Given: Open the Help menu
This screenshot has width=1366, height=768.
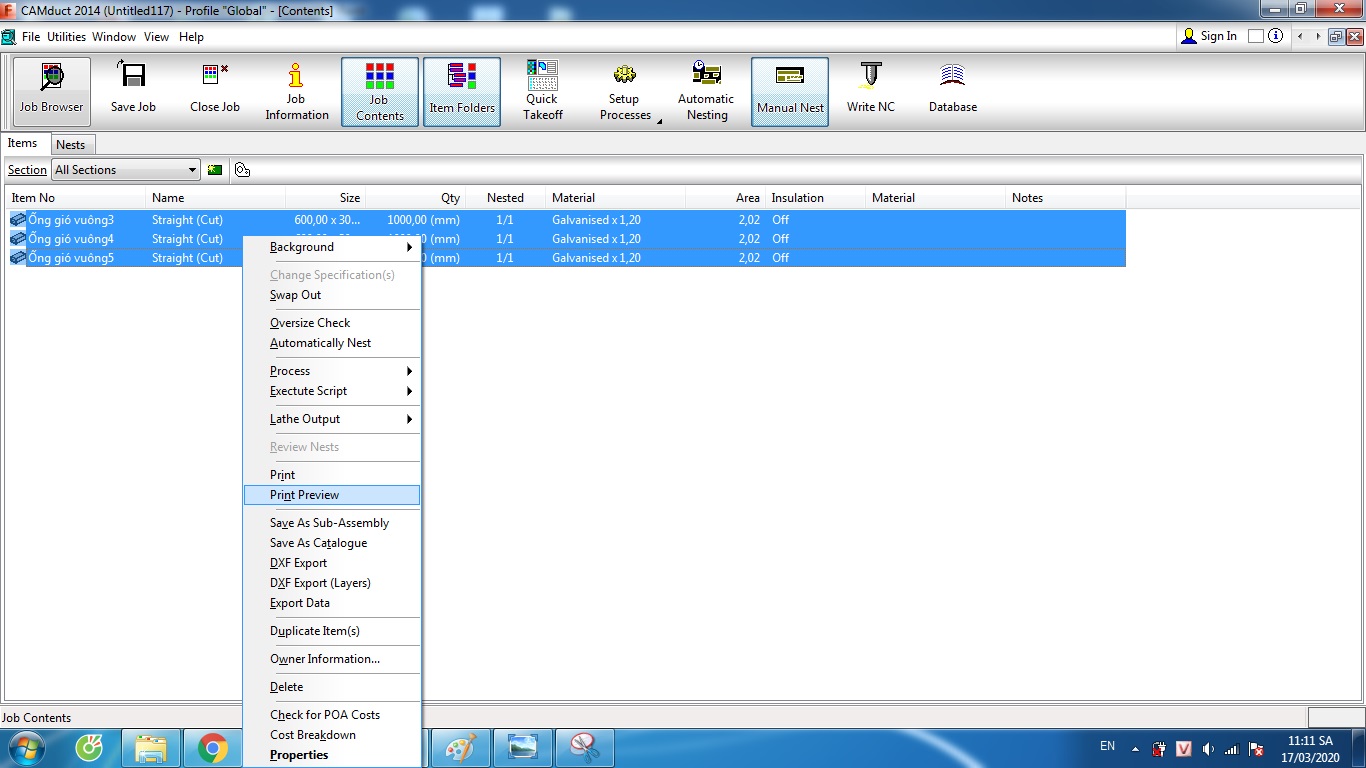Looking at the screenshot, I should pyautogui.click(x=191, y=37).
